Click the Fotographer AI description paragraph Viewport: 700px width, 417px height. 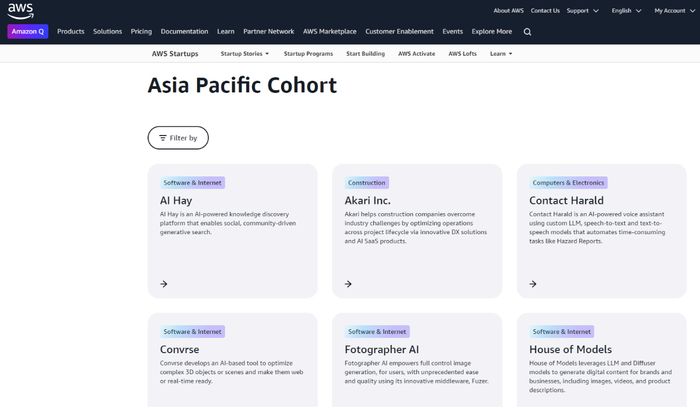417,372
